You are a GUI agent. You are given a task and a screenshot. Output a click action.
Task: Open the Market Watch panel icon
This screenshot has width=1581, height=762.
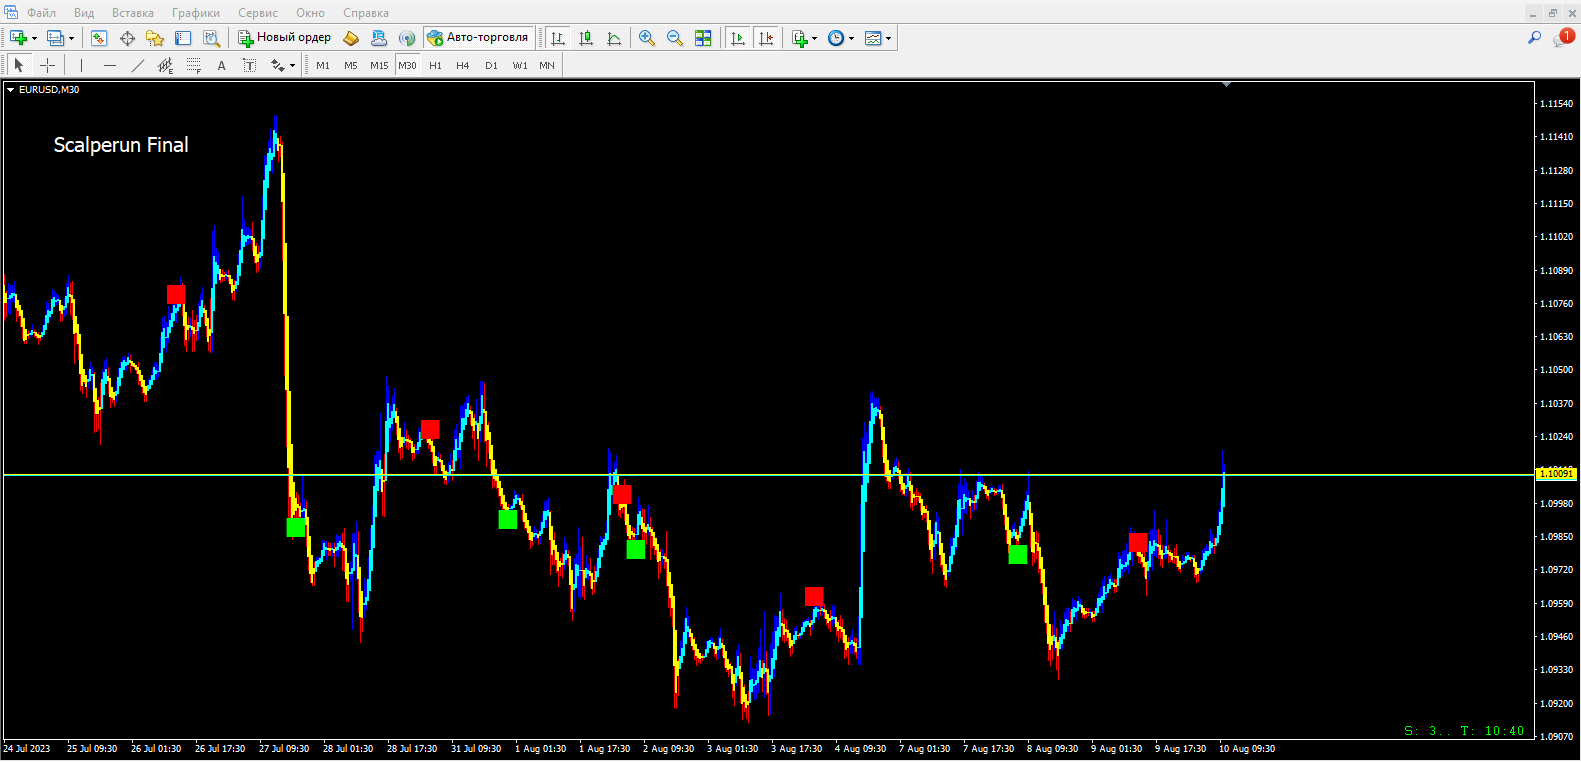point(99,38)
